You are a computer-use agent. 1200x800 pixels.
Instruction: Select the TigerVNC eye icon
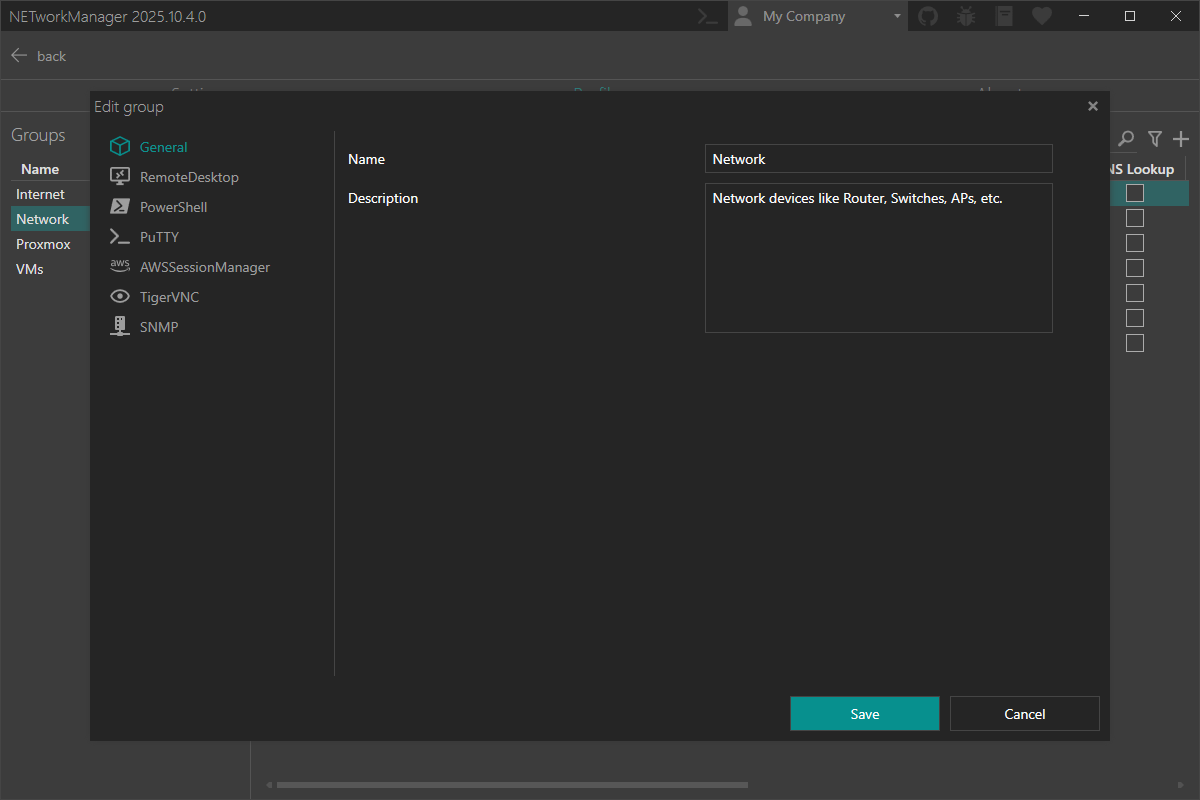[120, 296]
